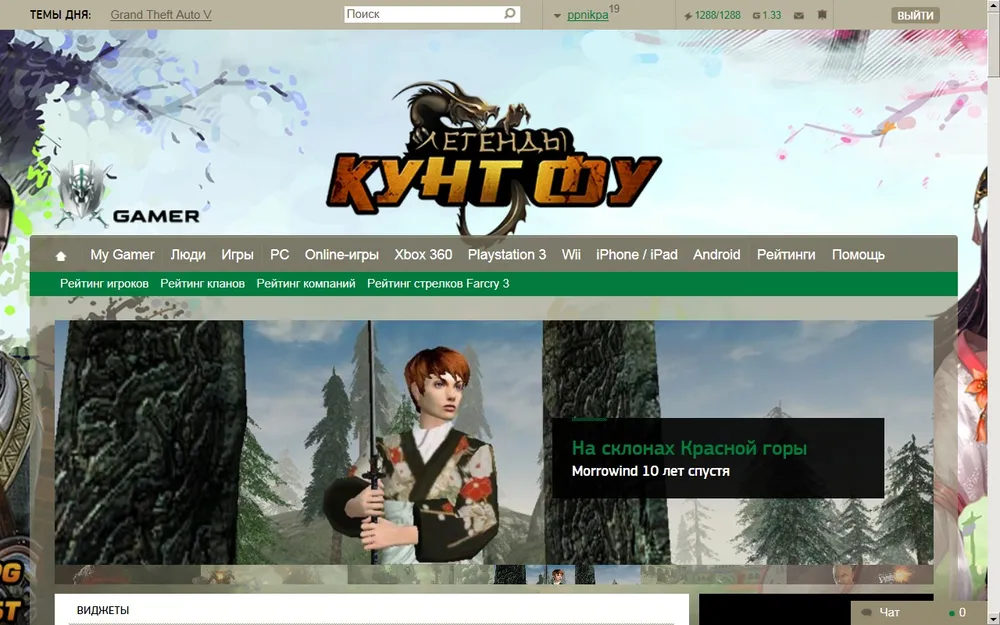Open the Android menu section

[716, 254]
